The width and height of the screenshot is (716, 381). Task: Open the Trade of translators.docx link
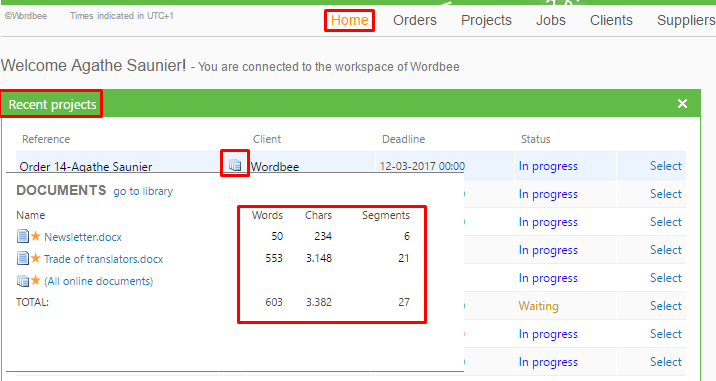pyautogui.click(x=104, y=259)
